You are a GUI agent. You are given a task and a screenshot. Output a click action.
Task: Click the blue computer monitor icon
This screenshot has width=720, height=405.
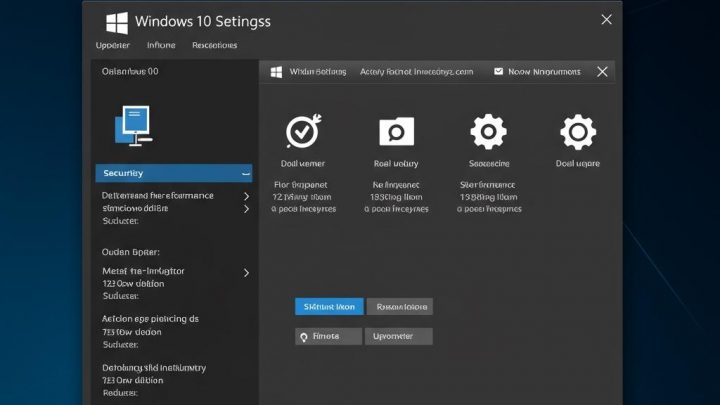point(133,125)
